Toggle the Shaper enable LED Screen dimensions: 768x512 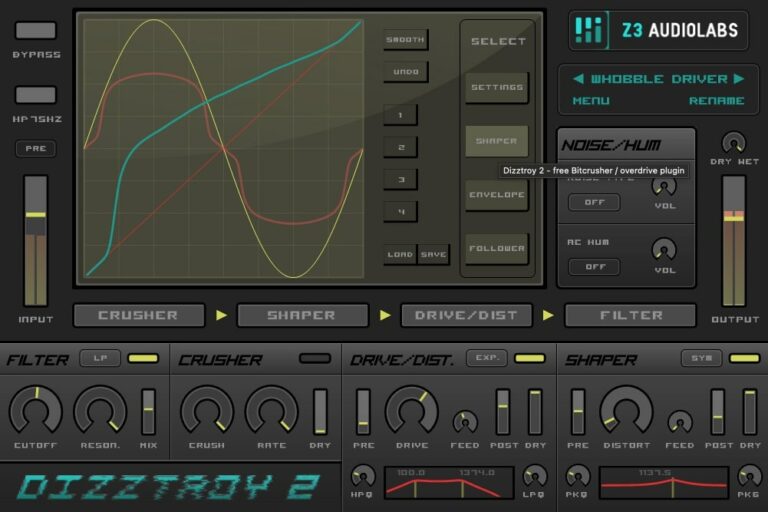tap(744, 359)
